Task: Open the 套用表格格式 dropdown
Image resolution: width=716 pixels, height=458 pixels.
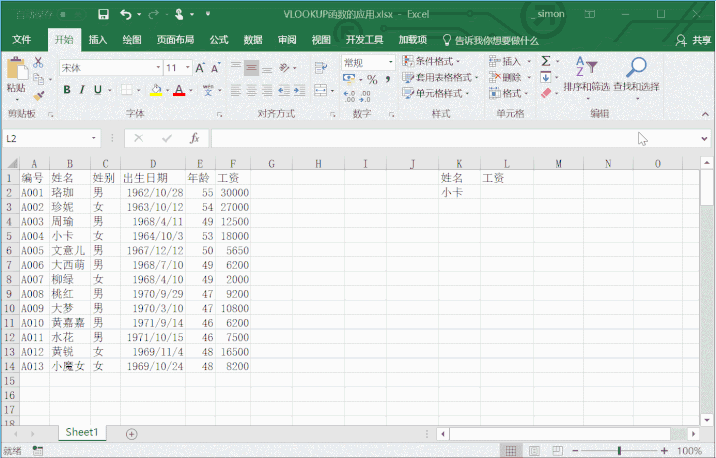Action: pyautogui.click(x=440, y=77)
